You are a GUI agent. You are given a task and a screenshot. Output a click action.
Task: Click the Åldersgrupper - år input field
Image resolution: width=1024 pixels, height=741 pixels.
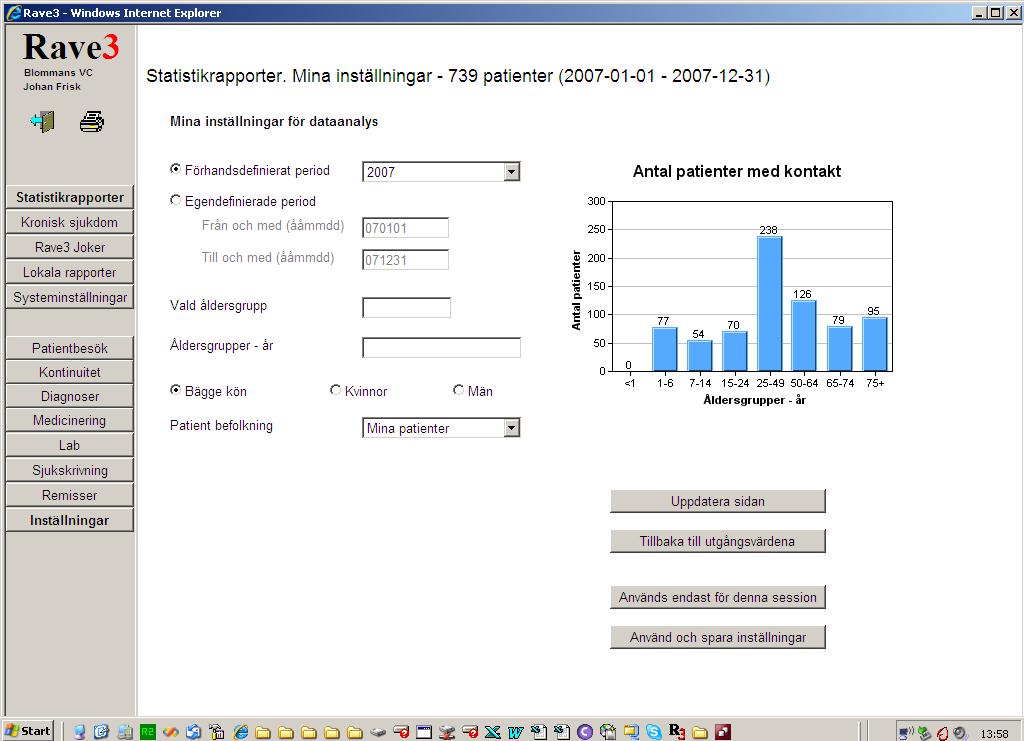pos(441,347)
